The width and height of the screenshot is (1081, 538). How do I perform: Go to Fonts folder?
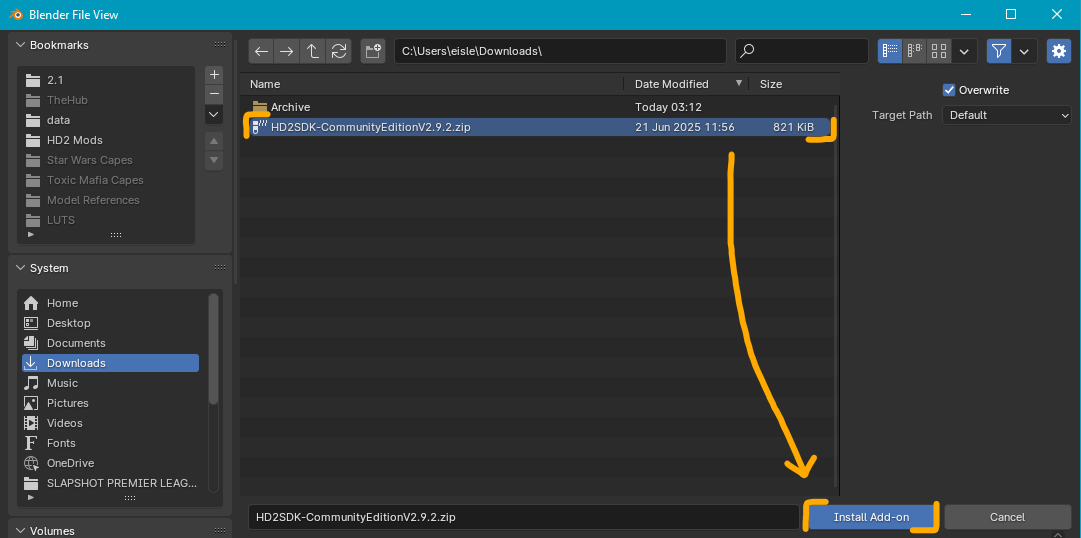(110, 443)
